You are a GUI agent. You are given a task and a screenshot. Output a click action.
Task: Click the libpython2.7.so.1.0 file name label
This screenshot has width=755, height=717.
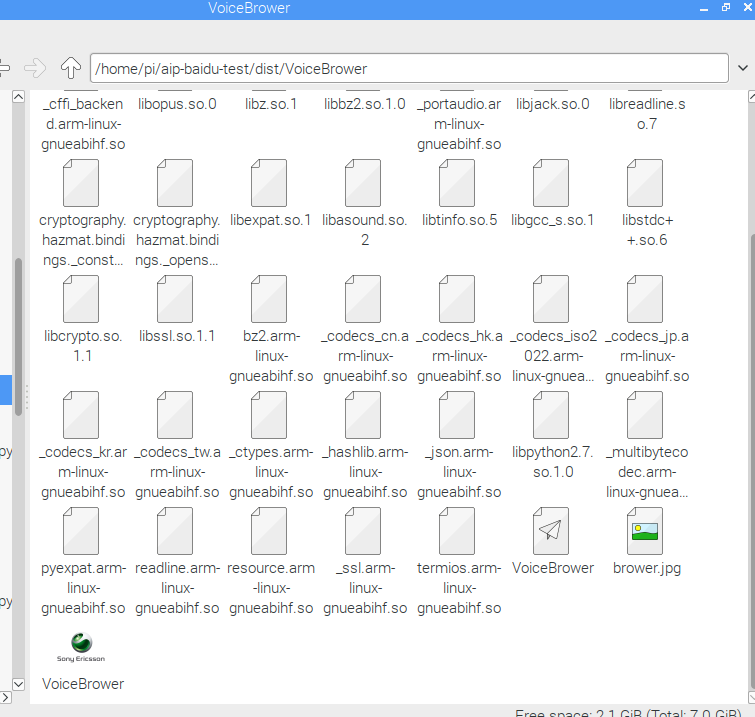553,462
